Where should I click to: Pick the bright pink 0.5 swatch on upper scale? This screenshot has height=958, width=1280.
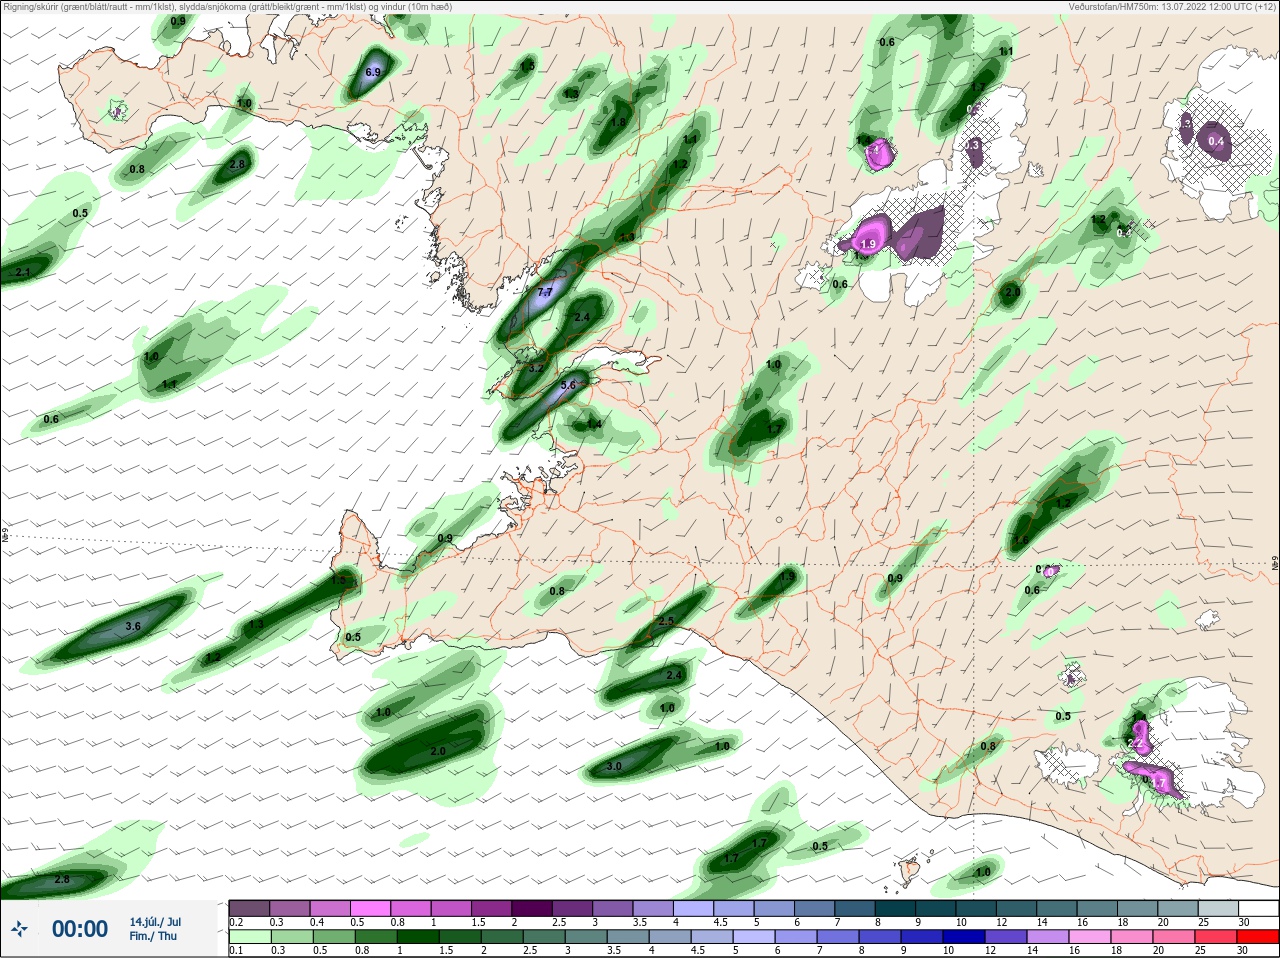[x=370, y=908]
